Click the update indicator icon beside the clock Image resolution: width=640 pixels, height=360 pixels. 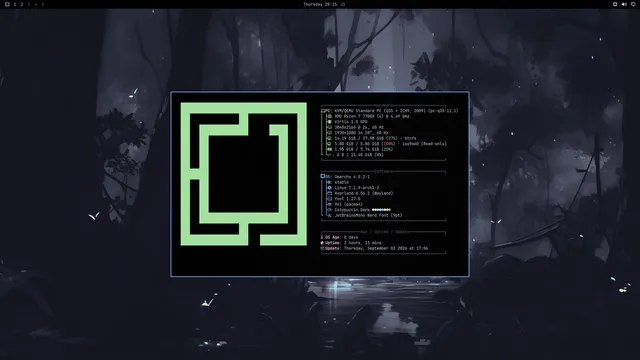[x=343, y=4]
